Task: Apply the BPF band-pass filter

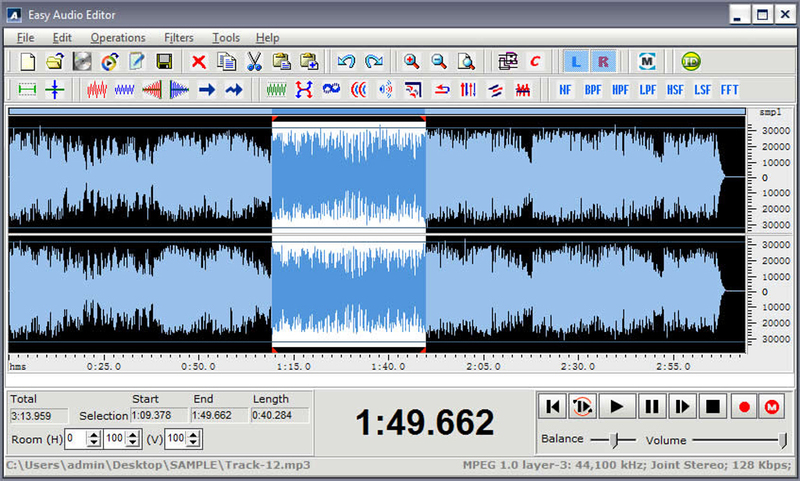Action: [x=593, y=90]
